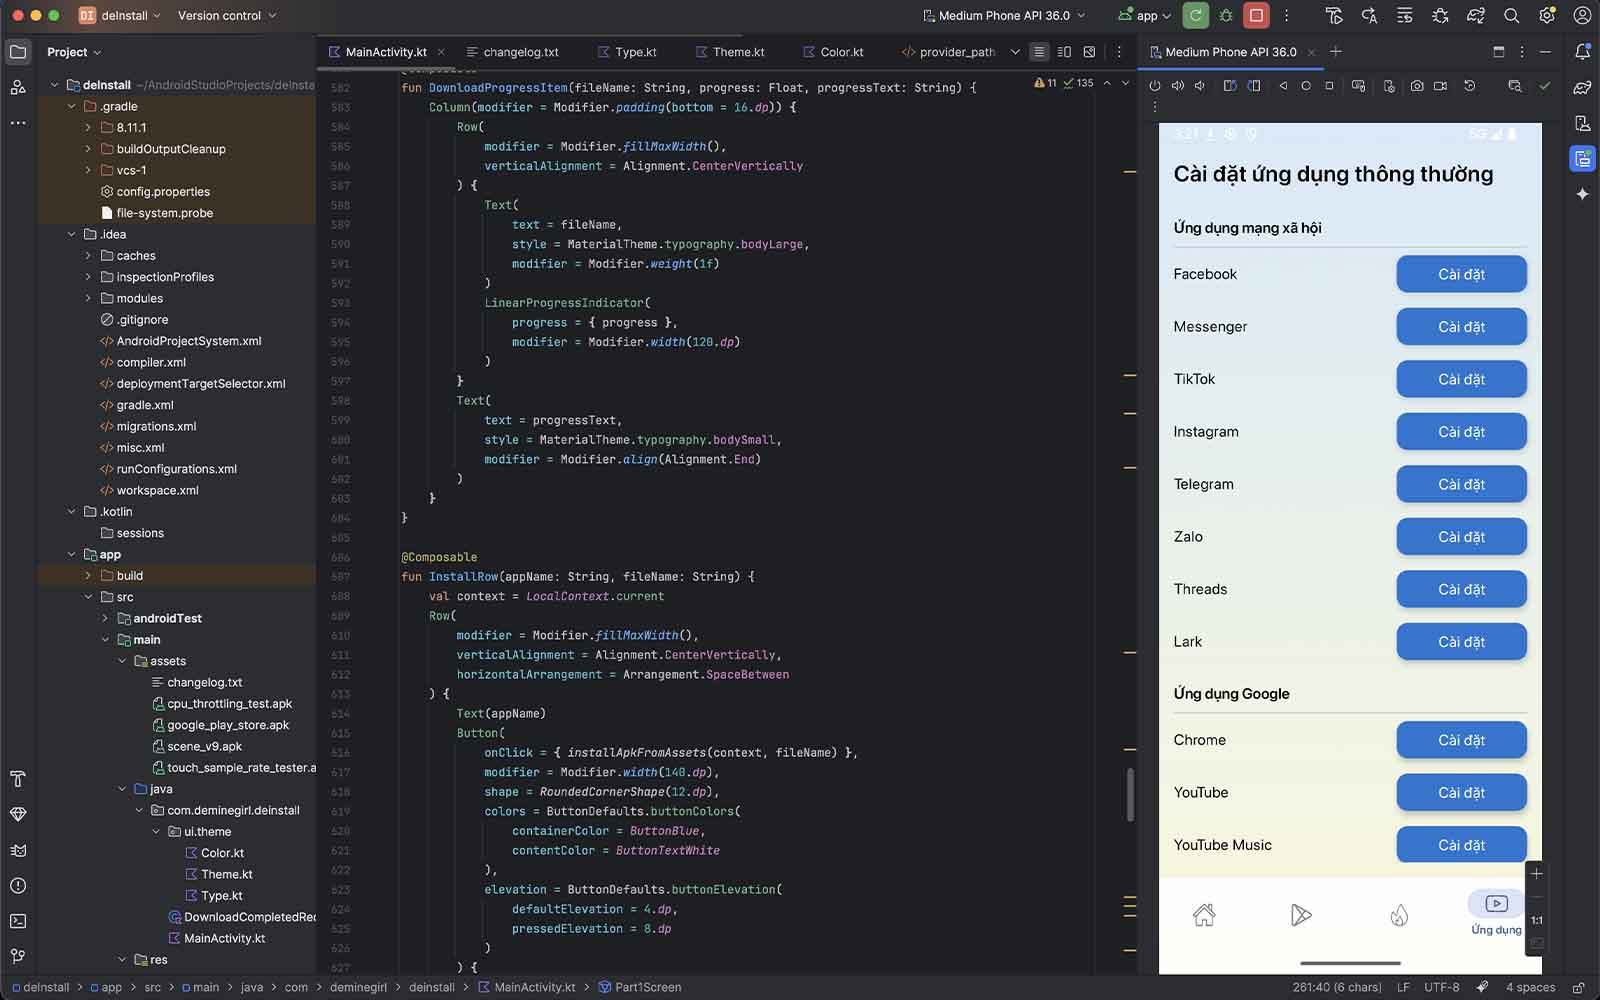This screenshot has width=1600, height=1000.
Task: Toggle the Project tool window sidebar icon
Action: click(18, 52)
